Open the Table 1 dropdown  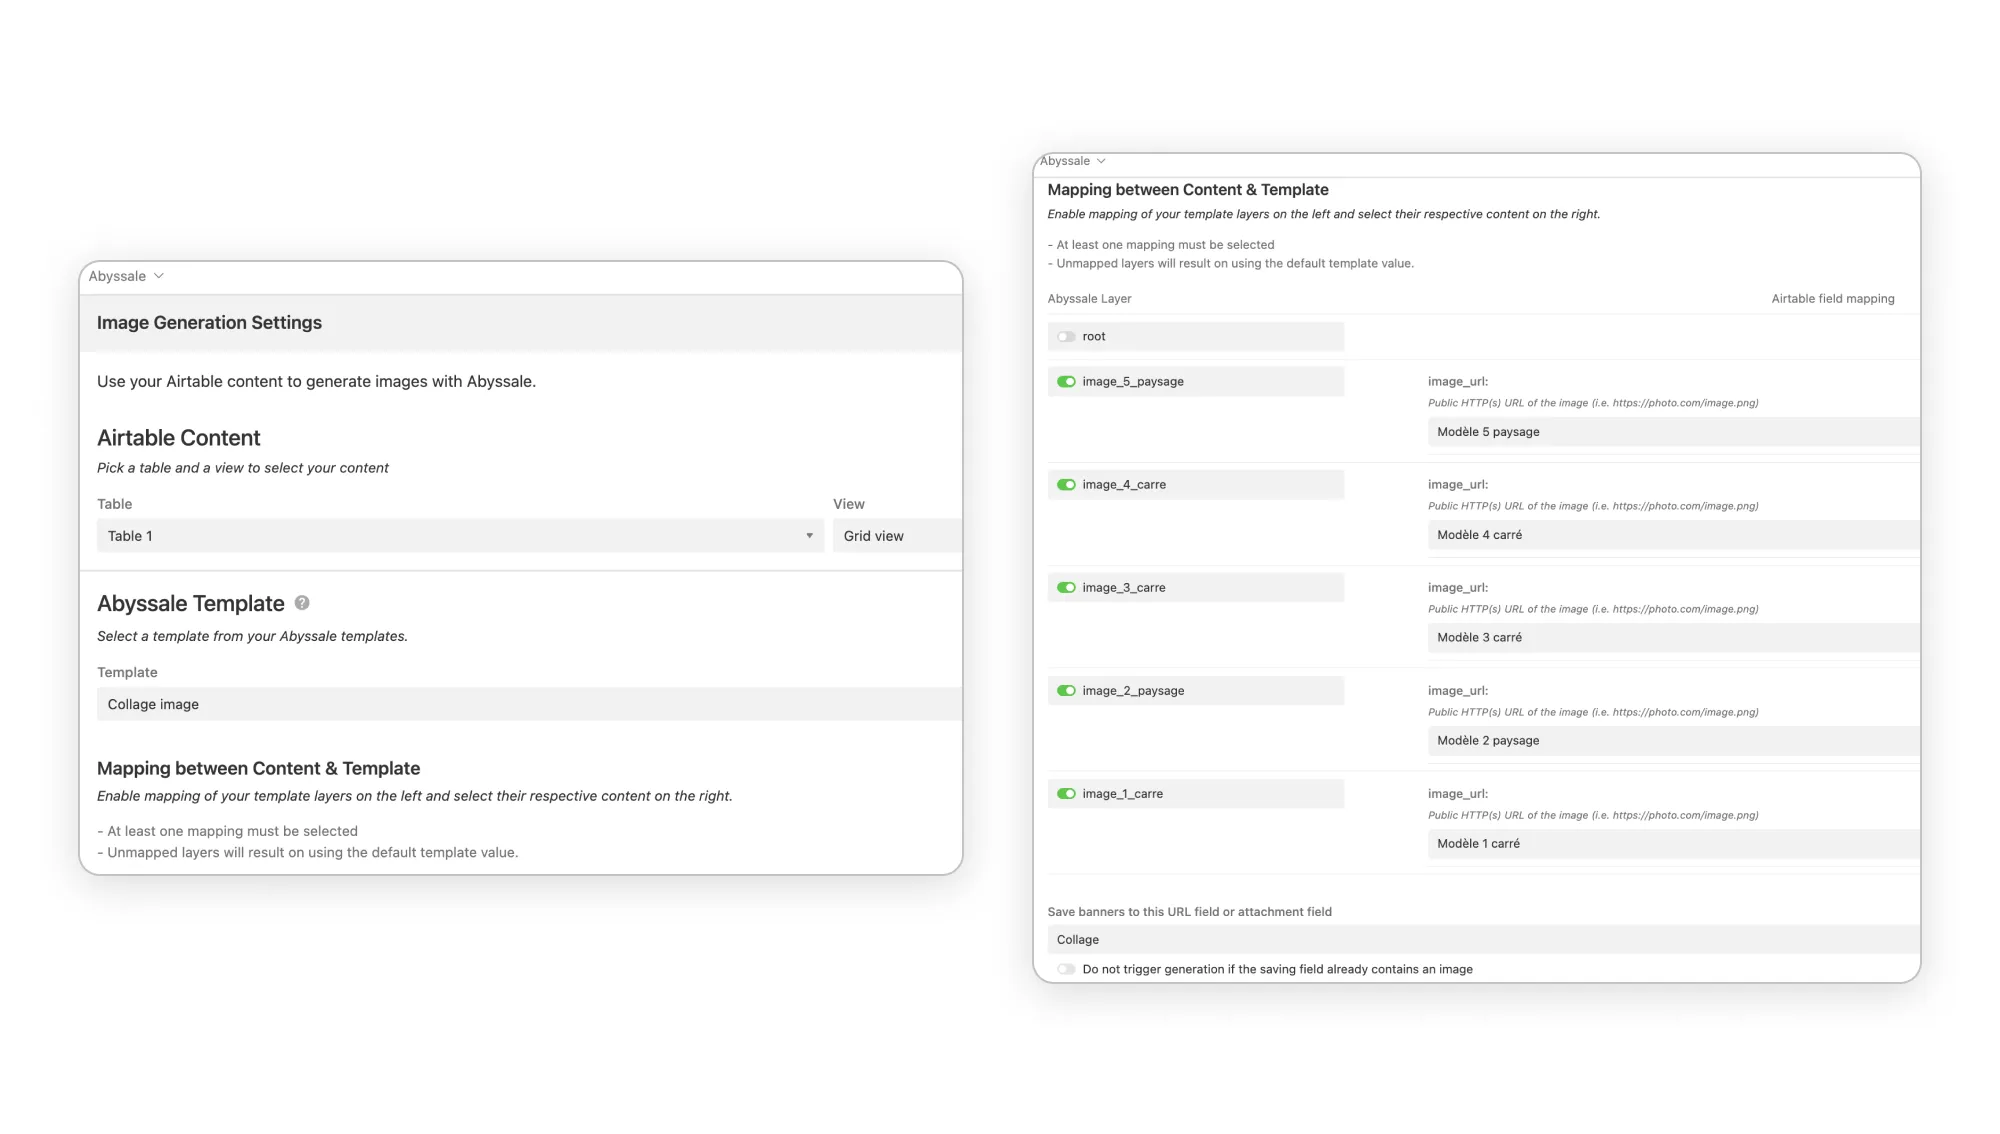tap(460, 536)
